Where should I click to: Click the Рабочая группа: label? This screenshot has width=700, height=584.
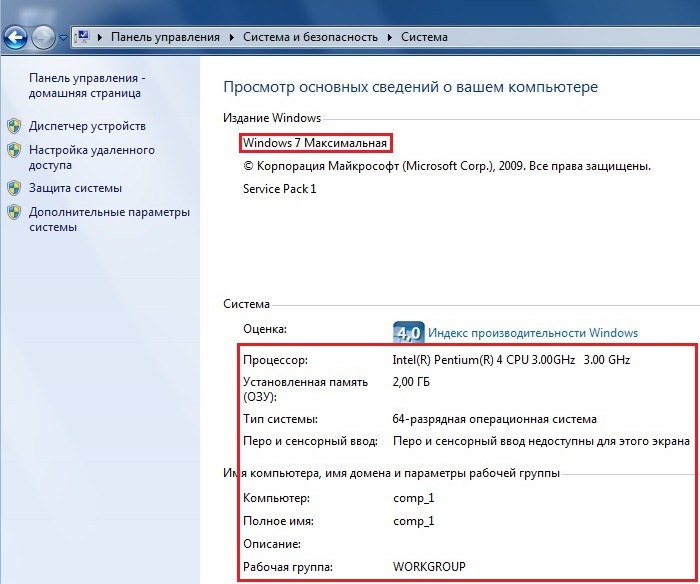point(288,567)
